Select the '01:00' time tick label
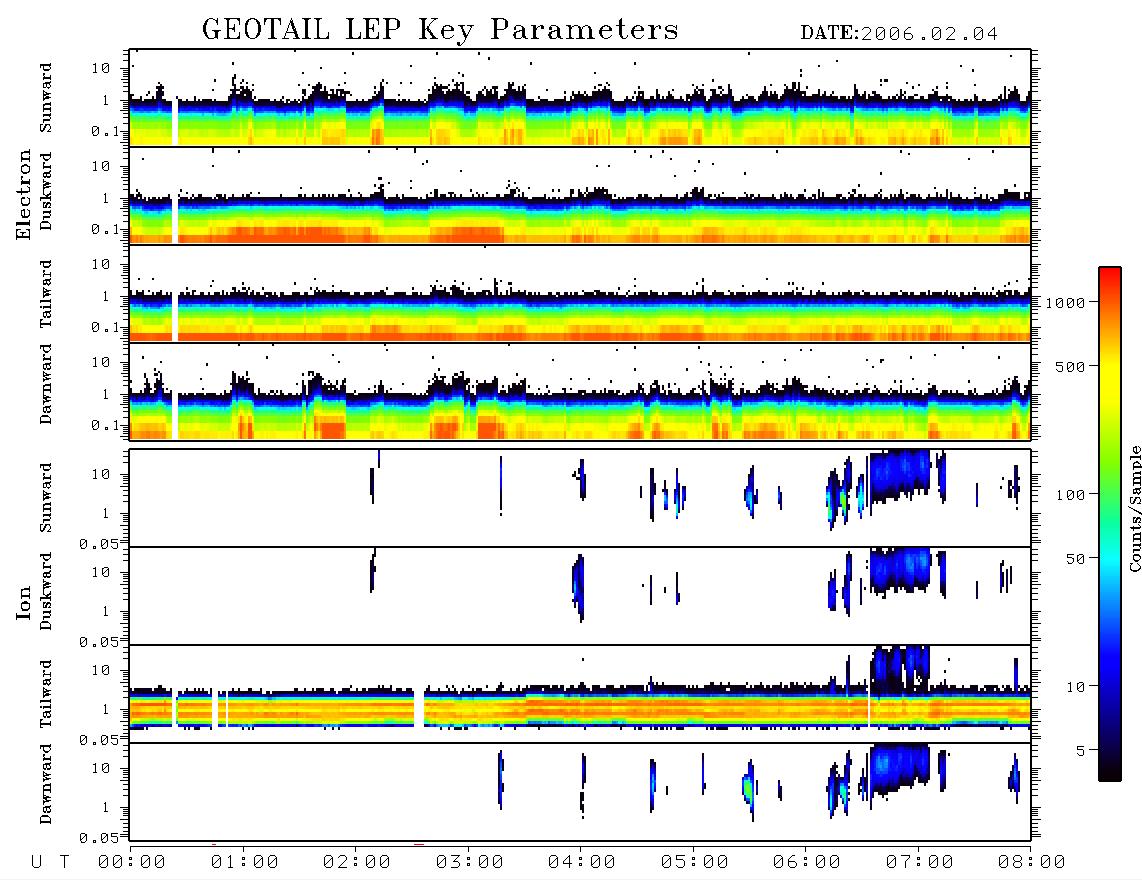This screenshot has width=1142, height=880. click(245, 863)
